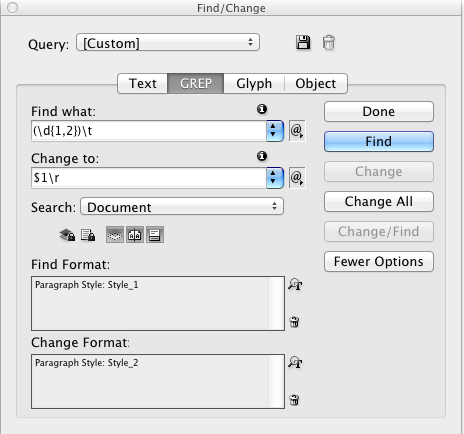Toggle Include Footnotes search option
Image resolution: width=464 pixels, height=434 pixels.
click(x=155, y=235)
